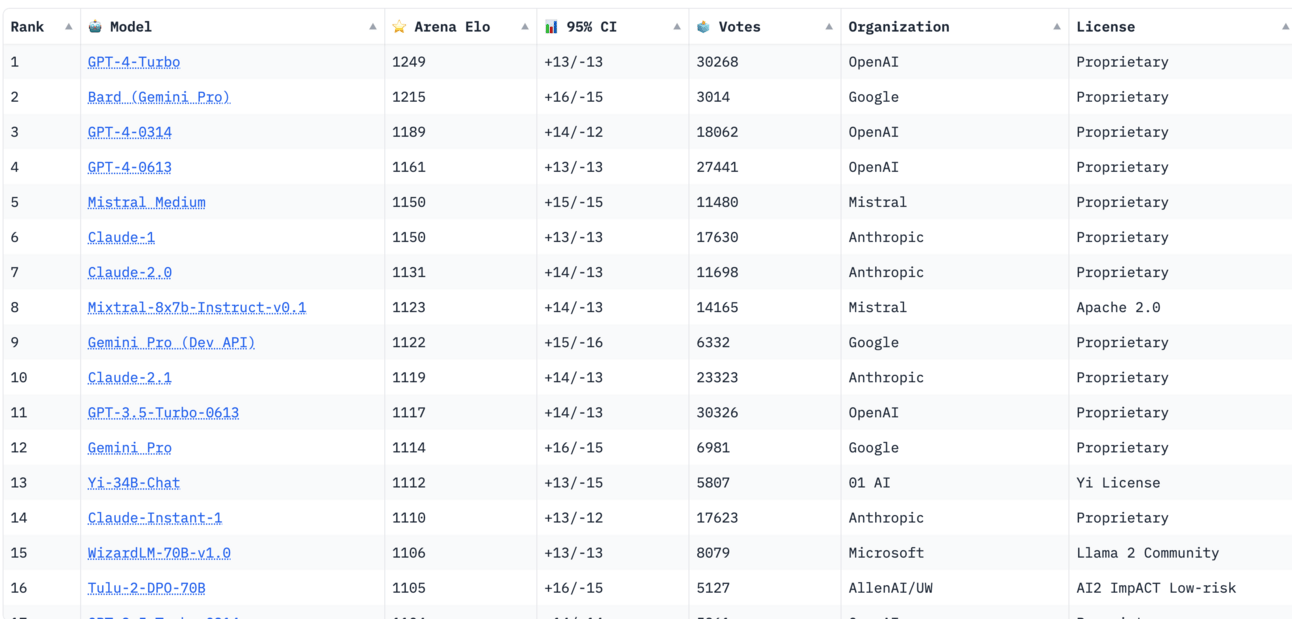Image resolution: width=1292 pixels, height=619 pixels.
Task: Click the ballot box icon beside Votes
Action: tap(703, 27)
